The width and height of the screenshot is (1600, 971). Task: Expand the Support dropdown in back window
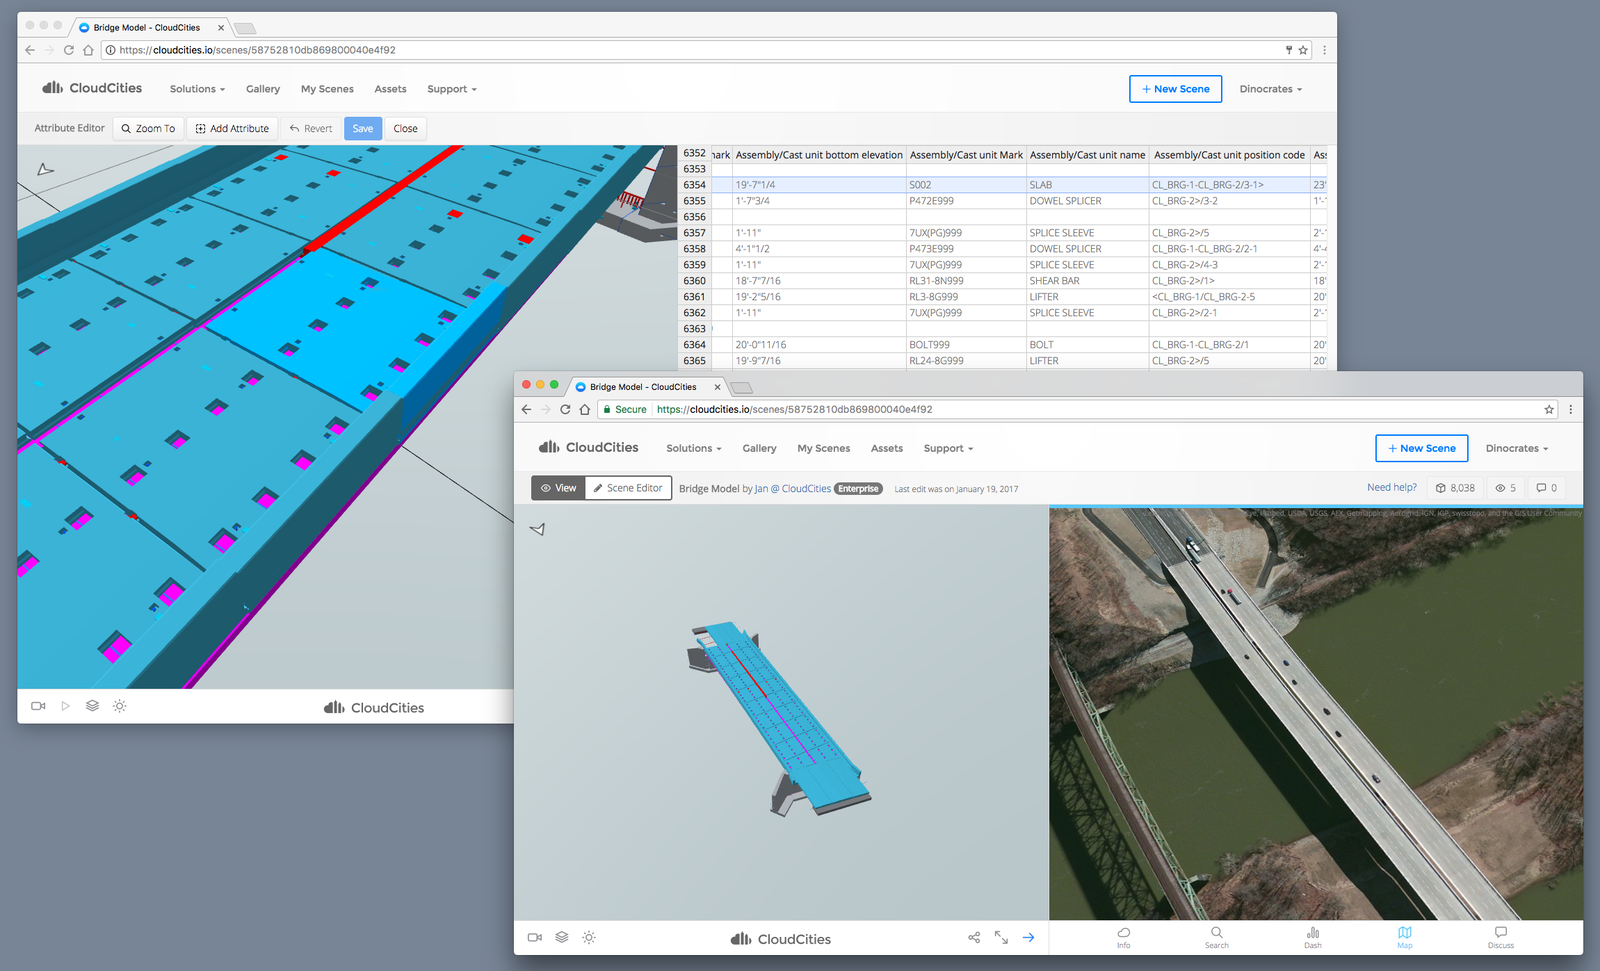(451, 89)
